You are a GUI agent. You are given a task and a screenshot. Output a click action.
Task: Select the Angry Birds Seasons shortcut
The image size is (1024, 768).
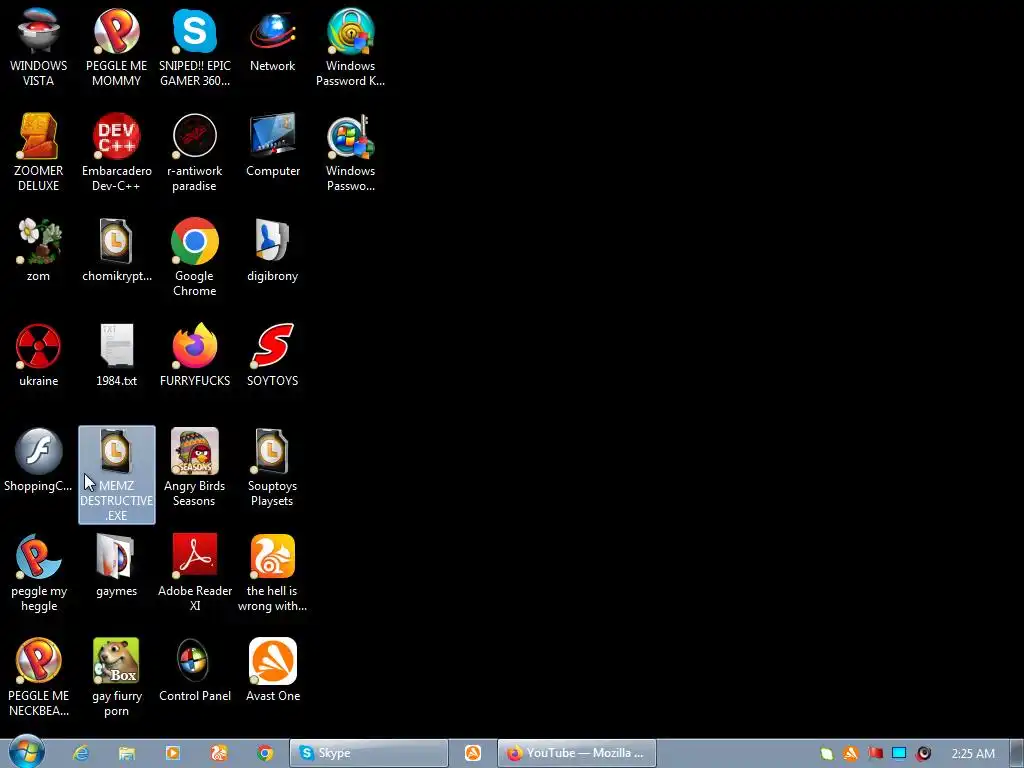195,468
